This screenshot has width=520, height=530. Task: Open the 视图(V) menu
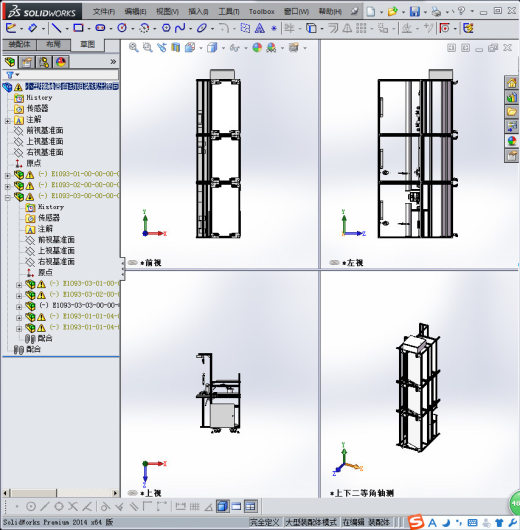coord(167,11)
